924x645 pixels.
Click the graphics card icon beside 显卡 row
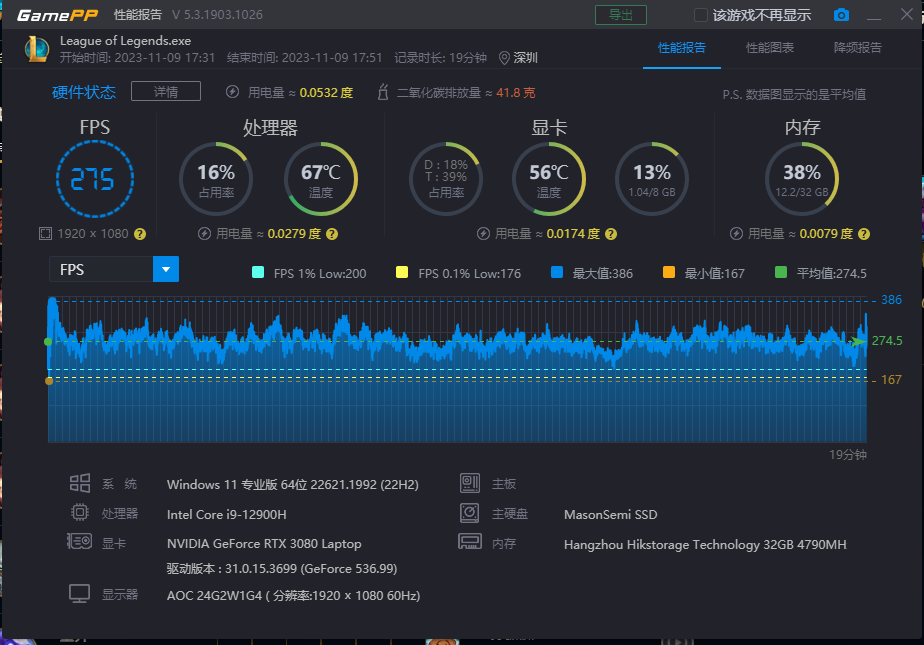point(80,541)
